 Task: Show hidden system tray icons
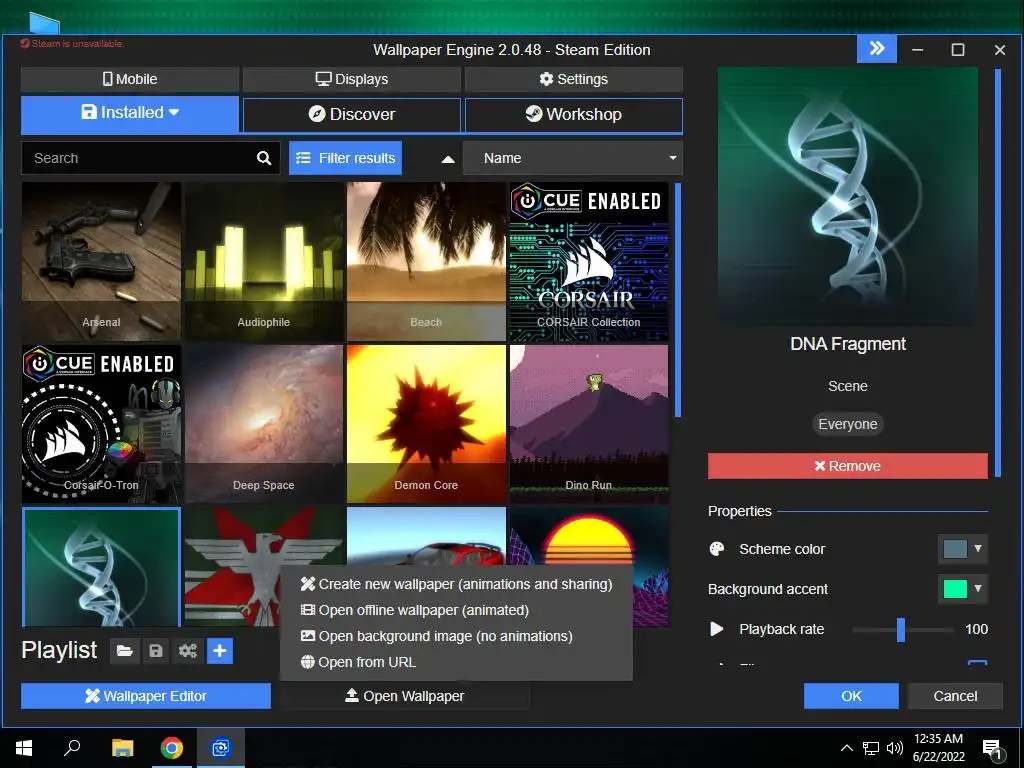point(846,748)
